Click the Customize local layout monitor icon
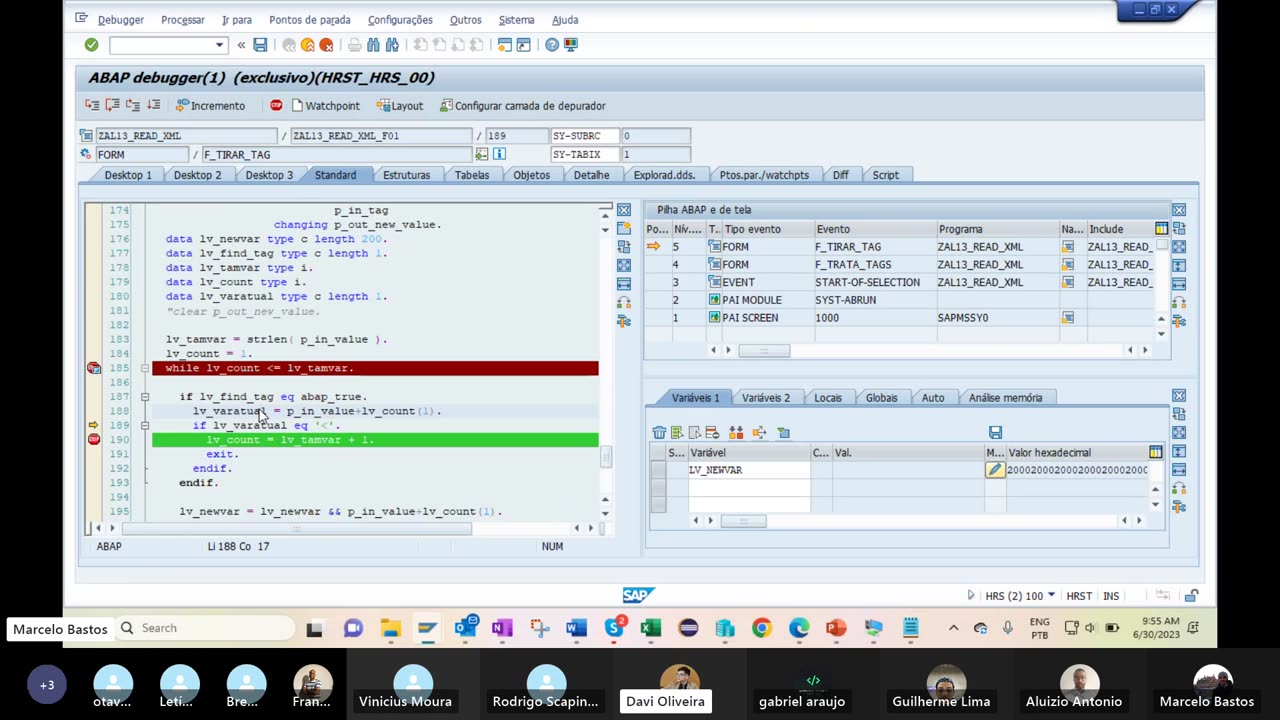 (571, 45)
